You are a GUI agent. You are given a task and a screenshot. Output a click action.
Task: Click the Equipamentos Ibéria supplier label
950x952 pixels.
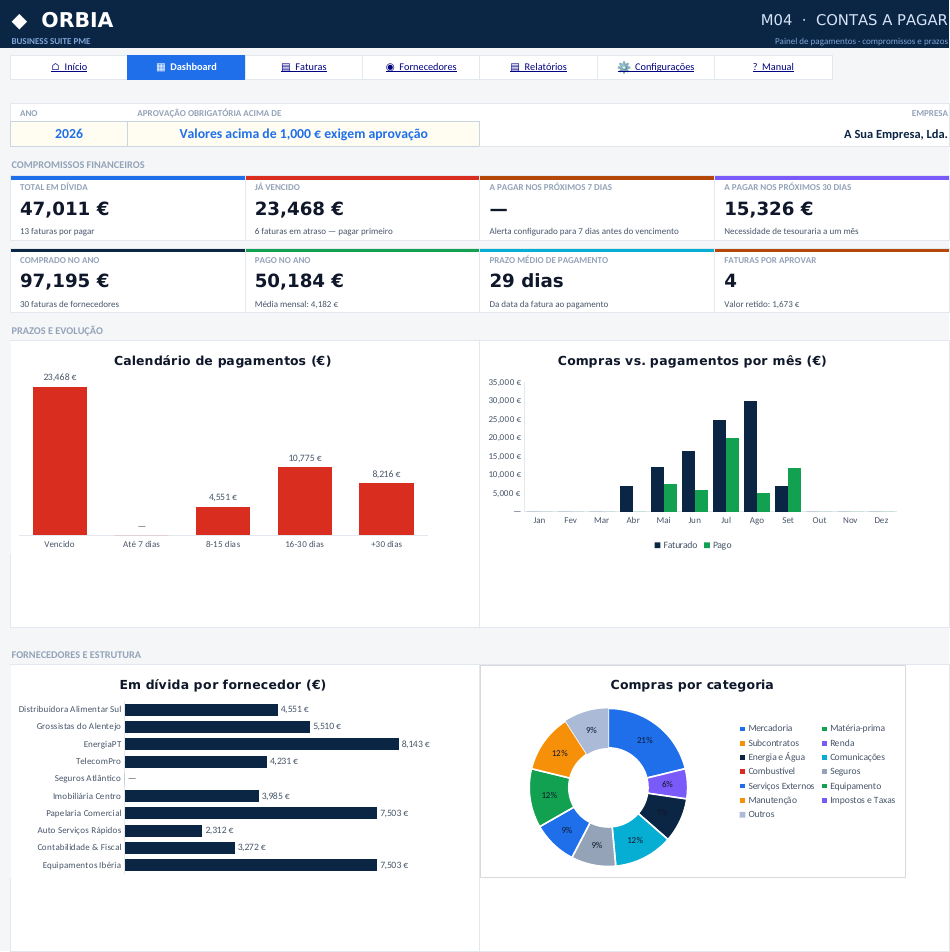point(82,865)
